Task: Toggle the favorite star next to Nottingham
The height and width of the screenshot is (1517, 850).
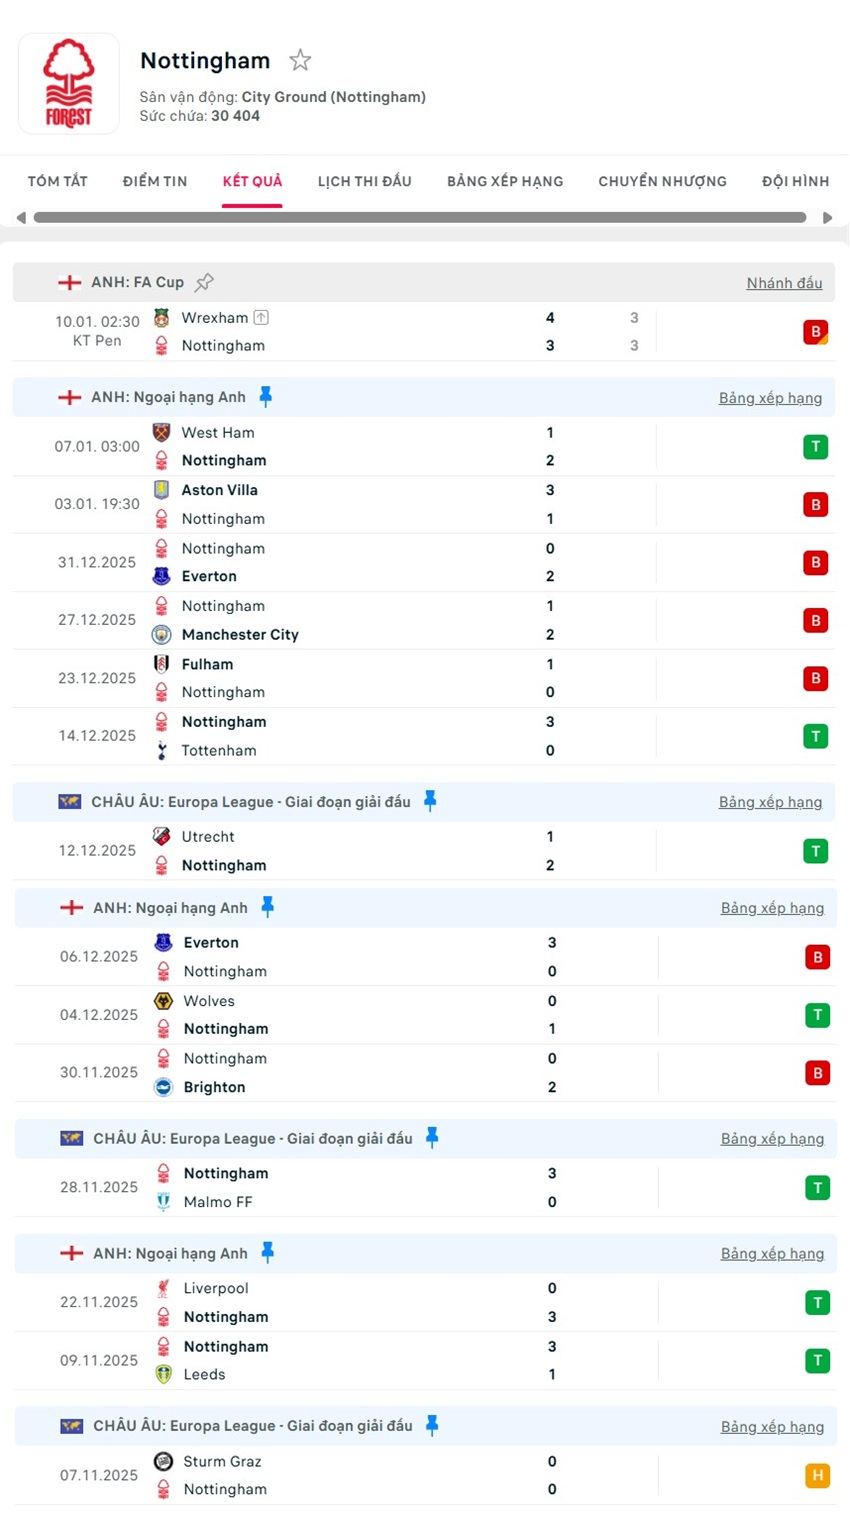Action: point(300,61)
